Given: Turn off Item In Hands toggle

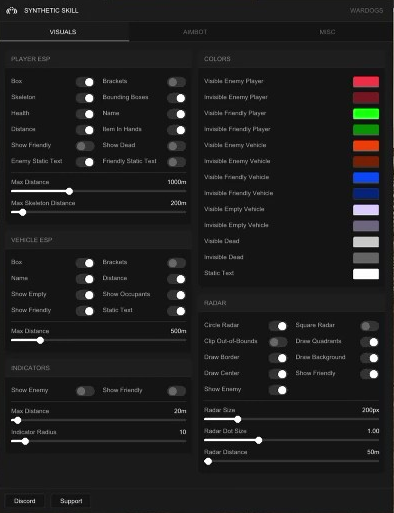Looking at the screenshot, I should tap(176, 130).
